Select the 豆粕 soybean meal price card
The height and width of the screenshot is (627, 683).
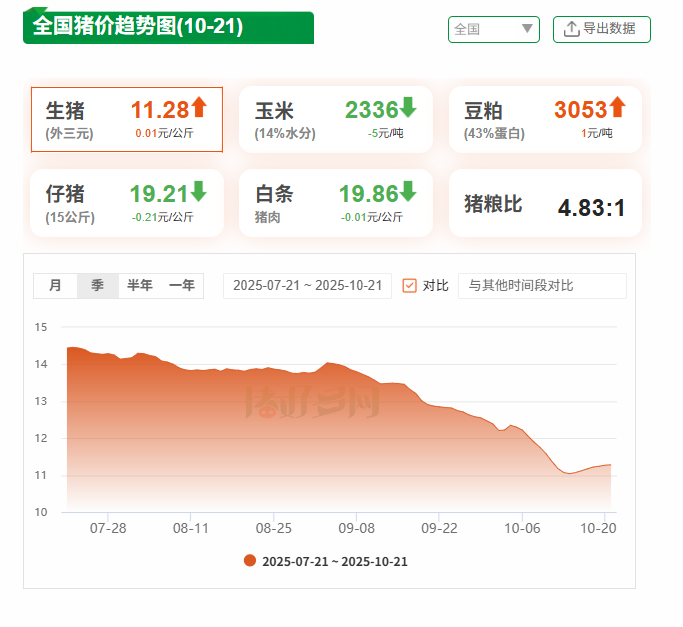pos(544,119)
